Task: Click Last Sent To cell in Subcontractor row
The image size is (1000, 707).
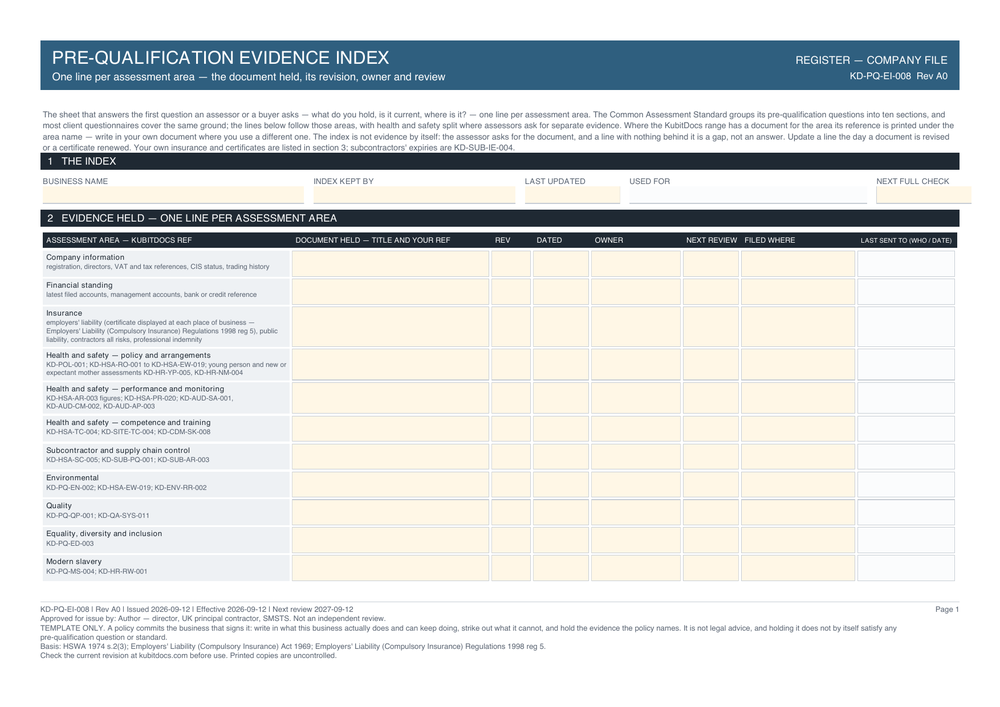Action: click(906, 456)
